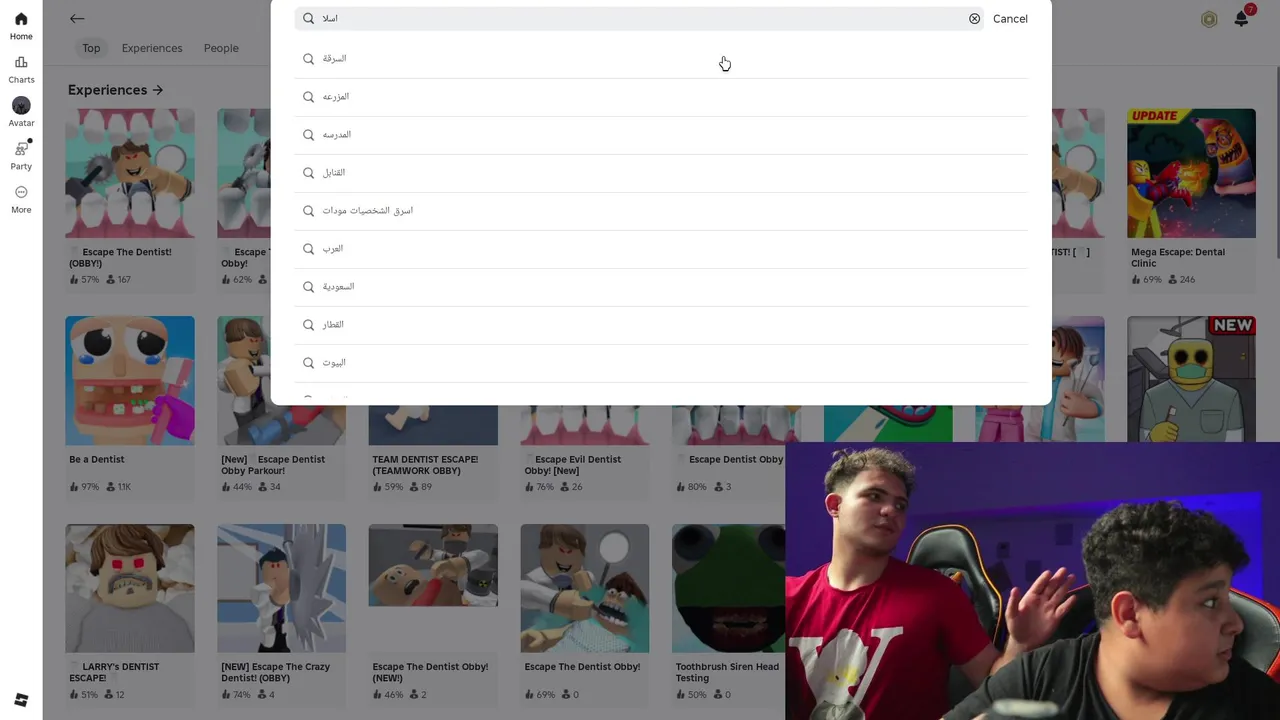Screen dimensions: 1280x720
Task: Open the Avatar icon in the sidebar
Action: point(21,106)
